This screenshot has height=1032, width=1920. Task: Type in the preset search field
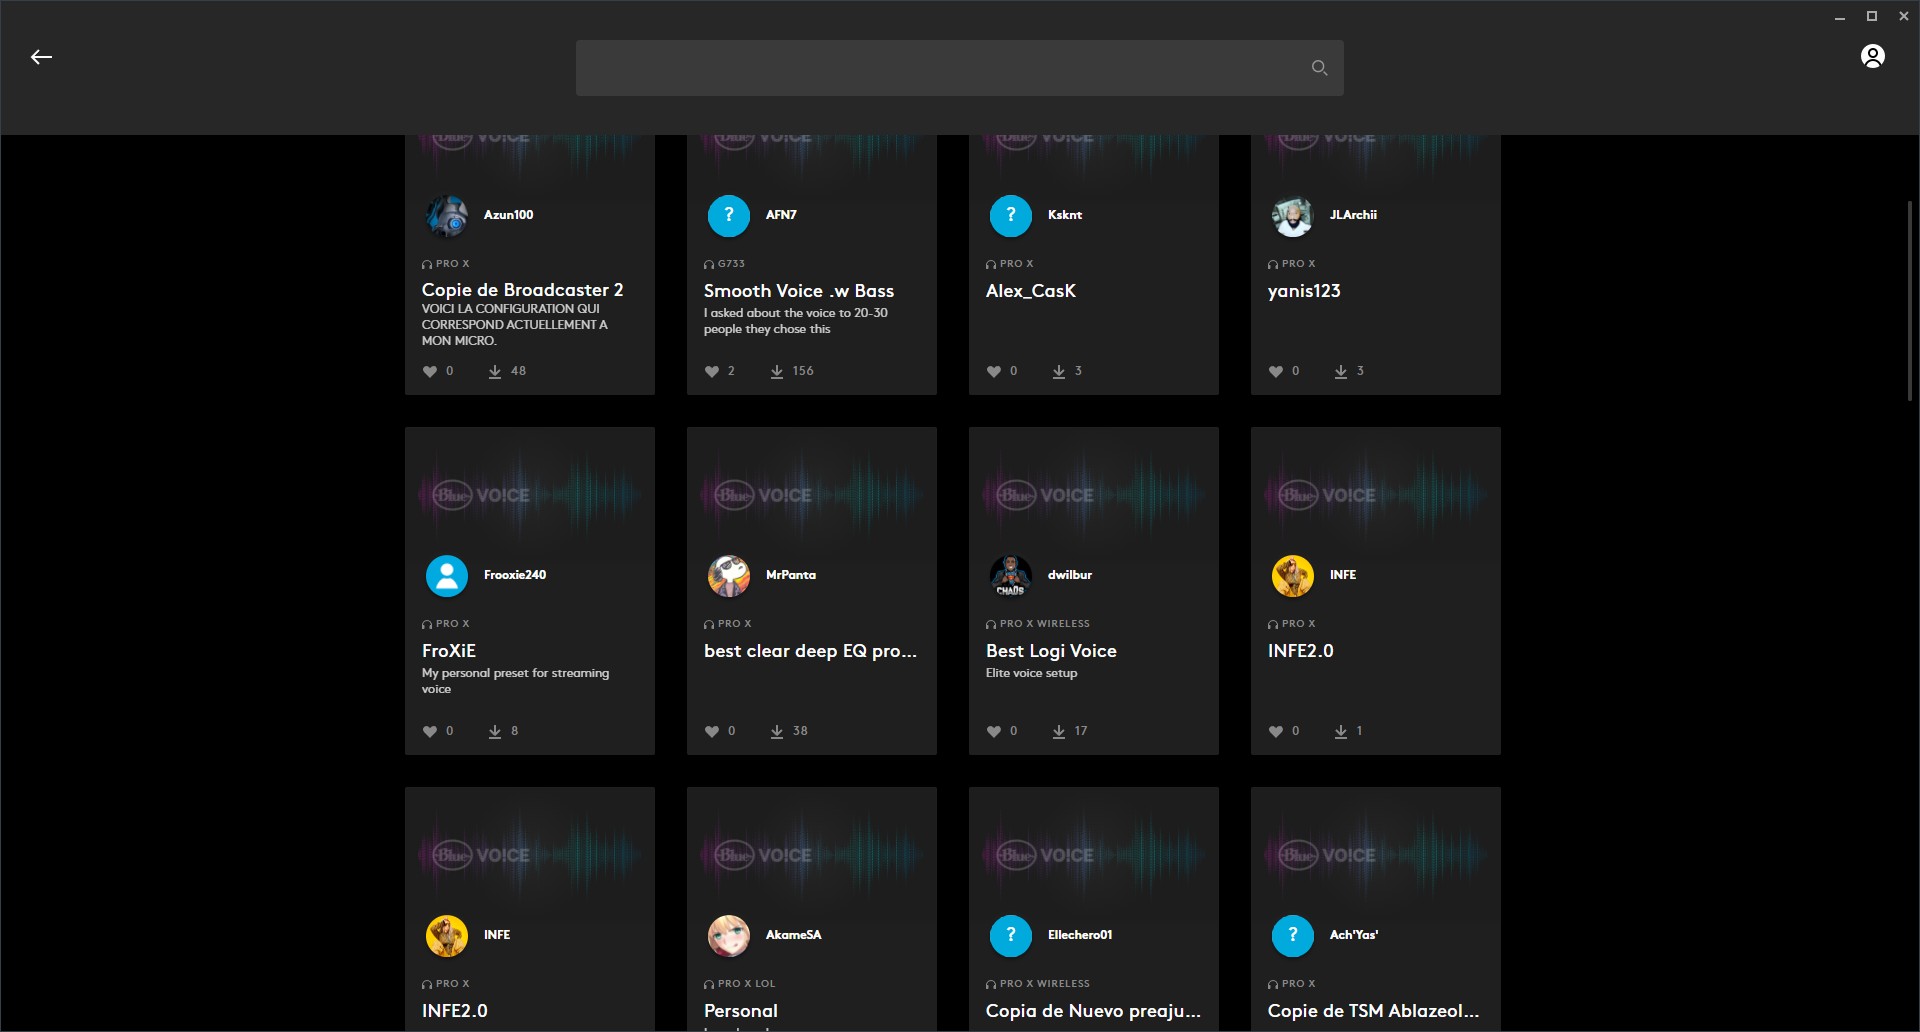click(x=940, y=68)
